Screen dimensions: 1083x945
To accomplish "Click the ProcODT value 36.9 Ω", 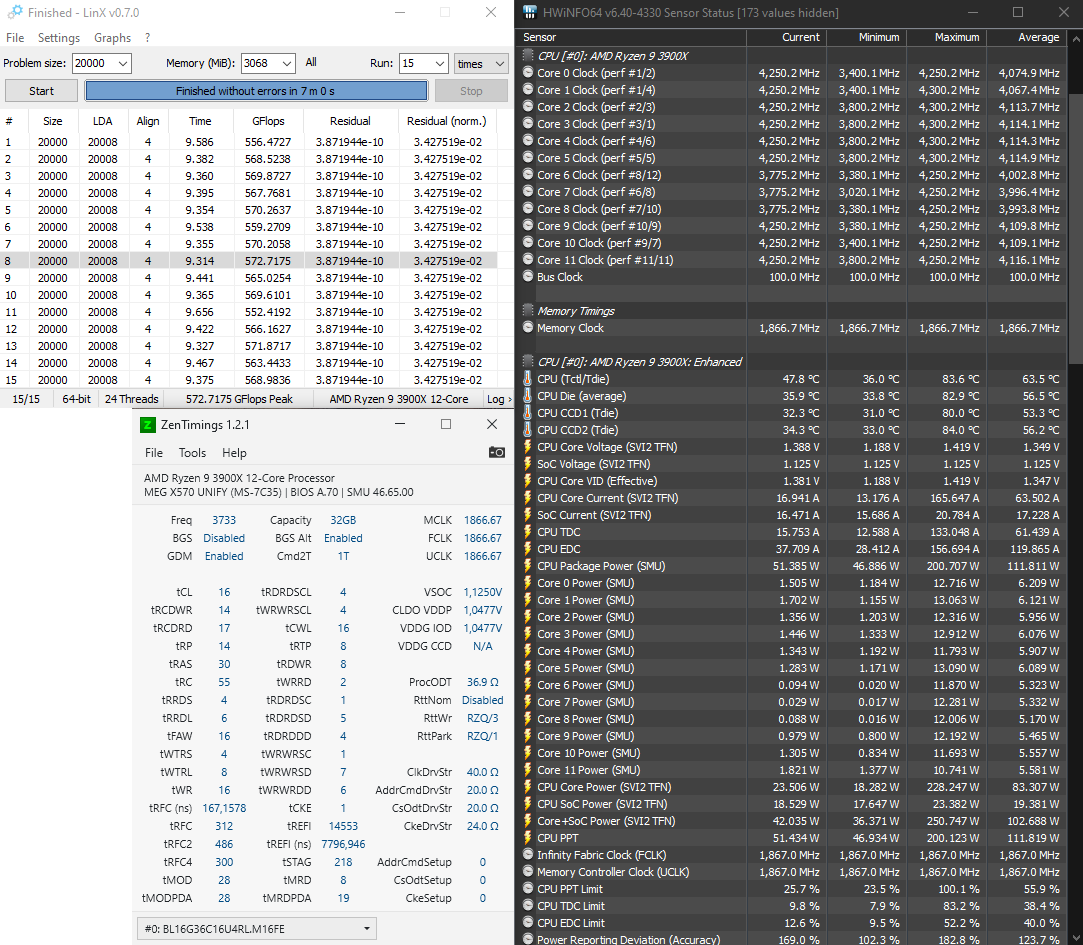I will coord(482,682).
